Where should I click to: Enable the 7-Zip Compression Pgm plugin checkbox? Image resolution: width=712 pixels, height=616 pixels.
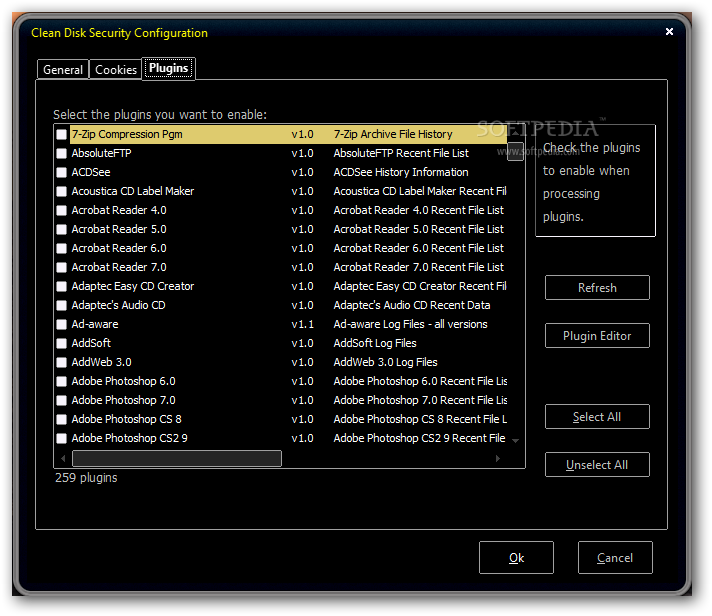tap(61, 134)
